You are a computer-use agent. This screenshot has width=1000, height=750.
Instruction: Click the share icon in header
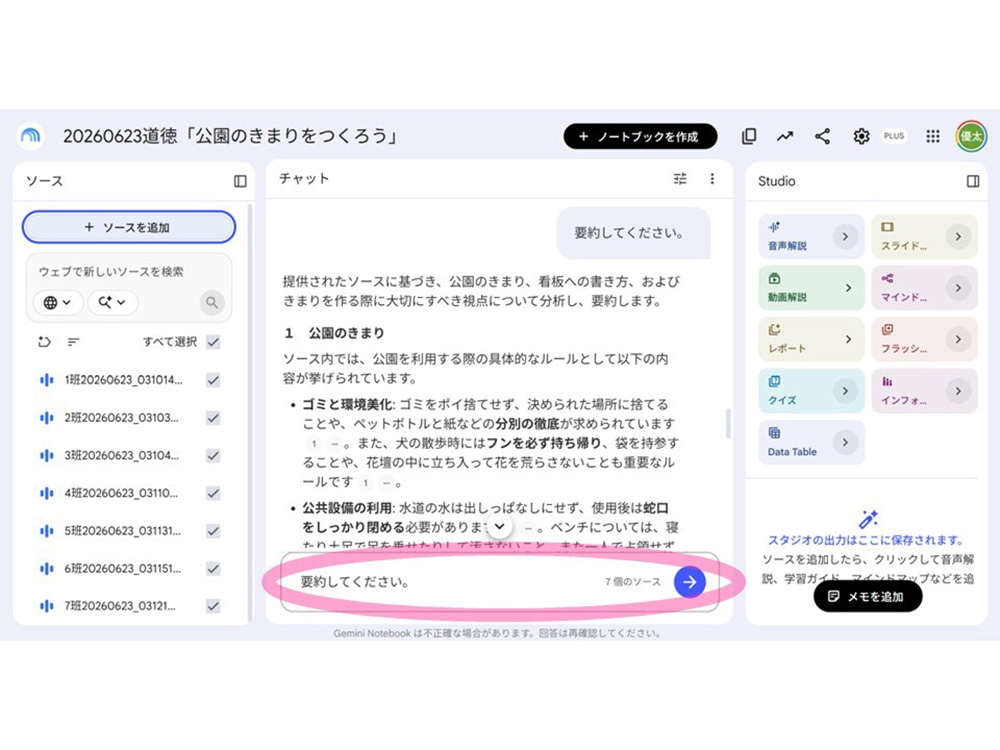(x=823, y=136)
